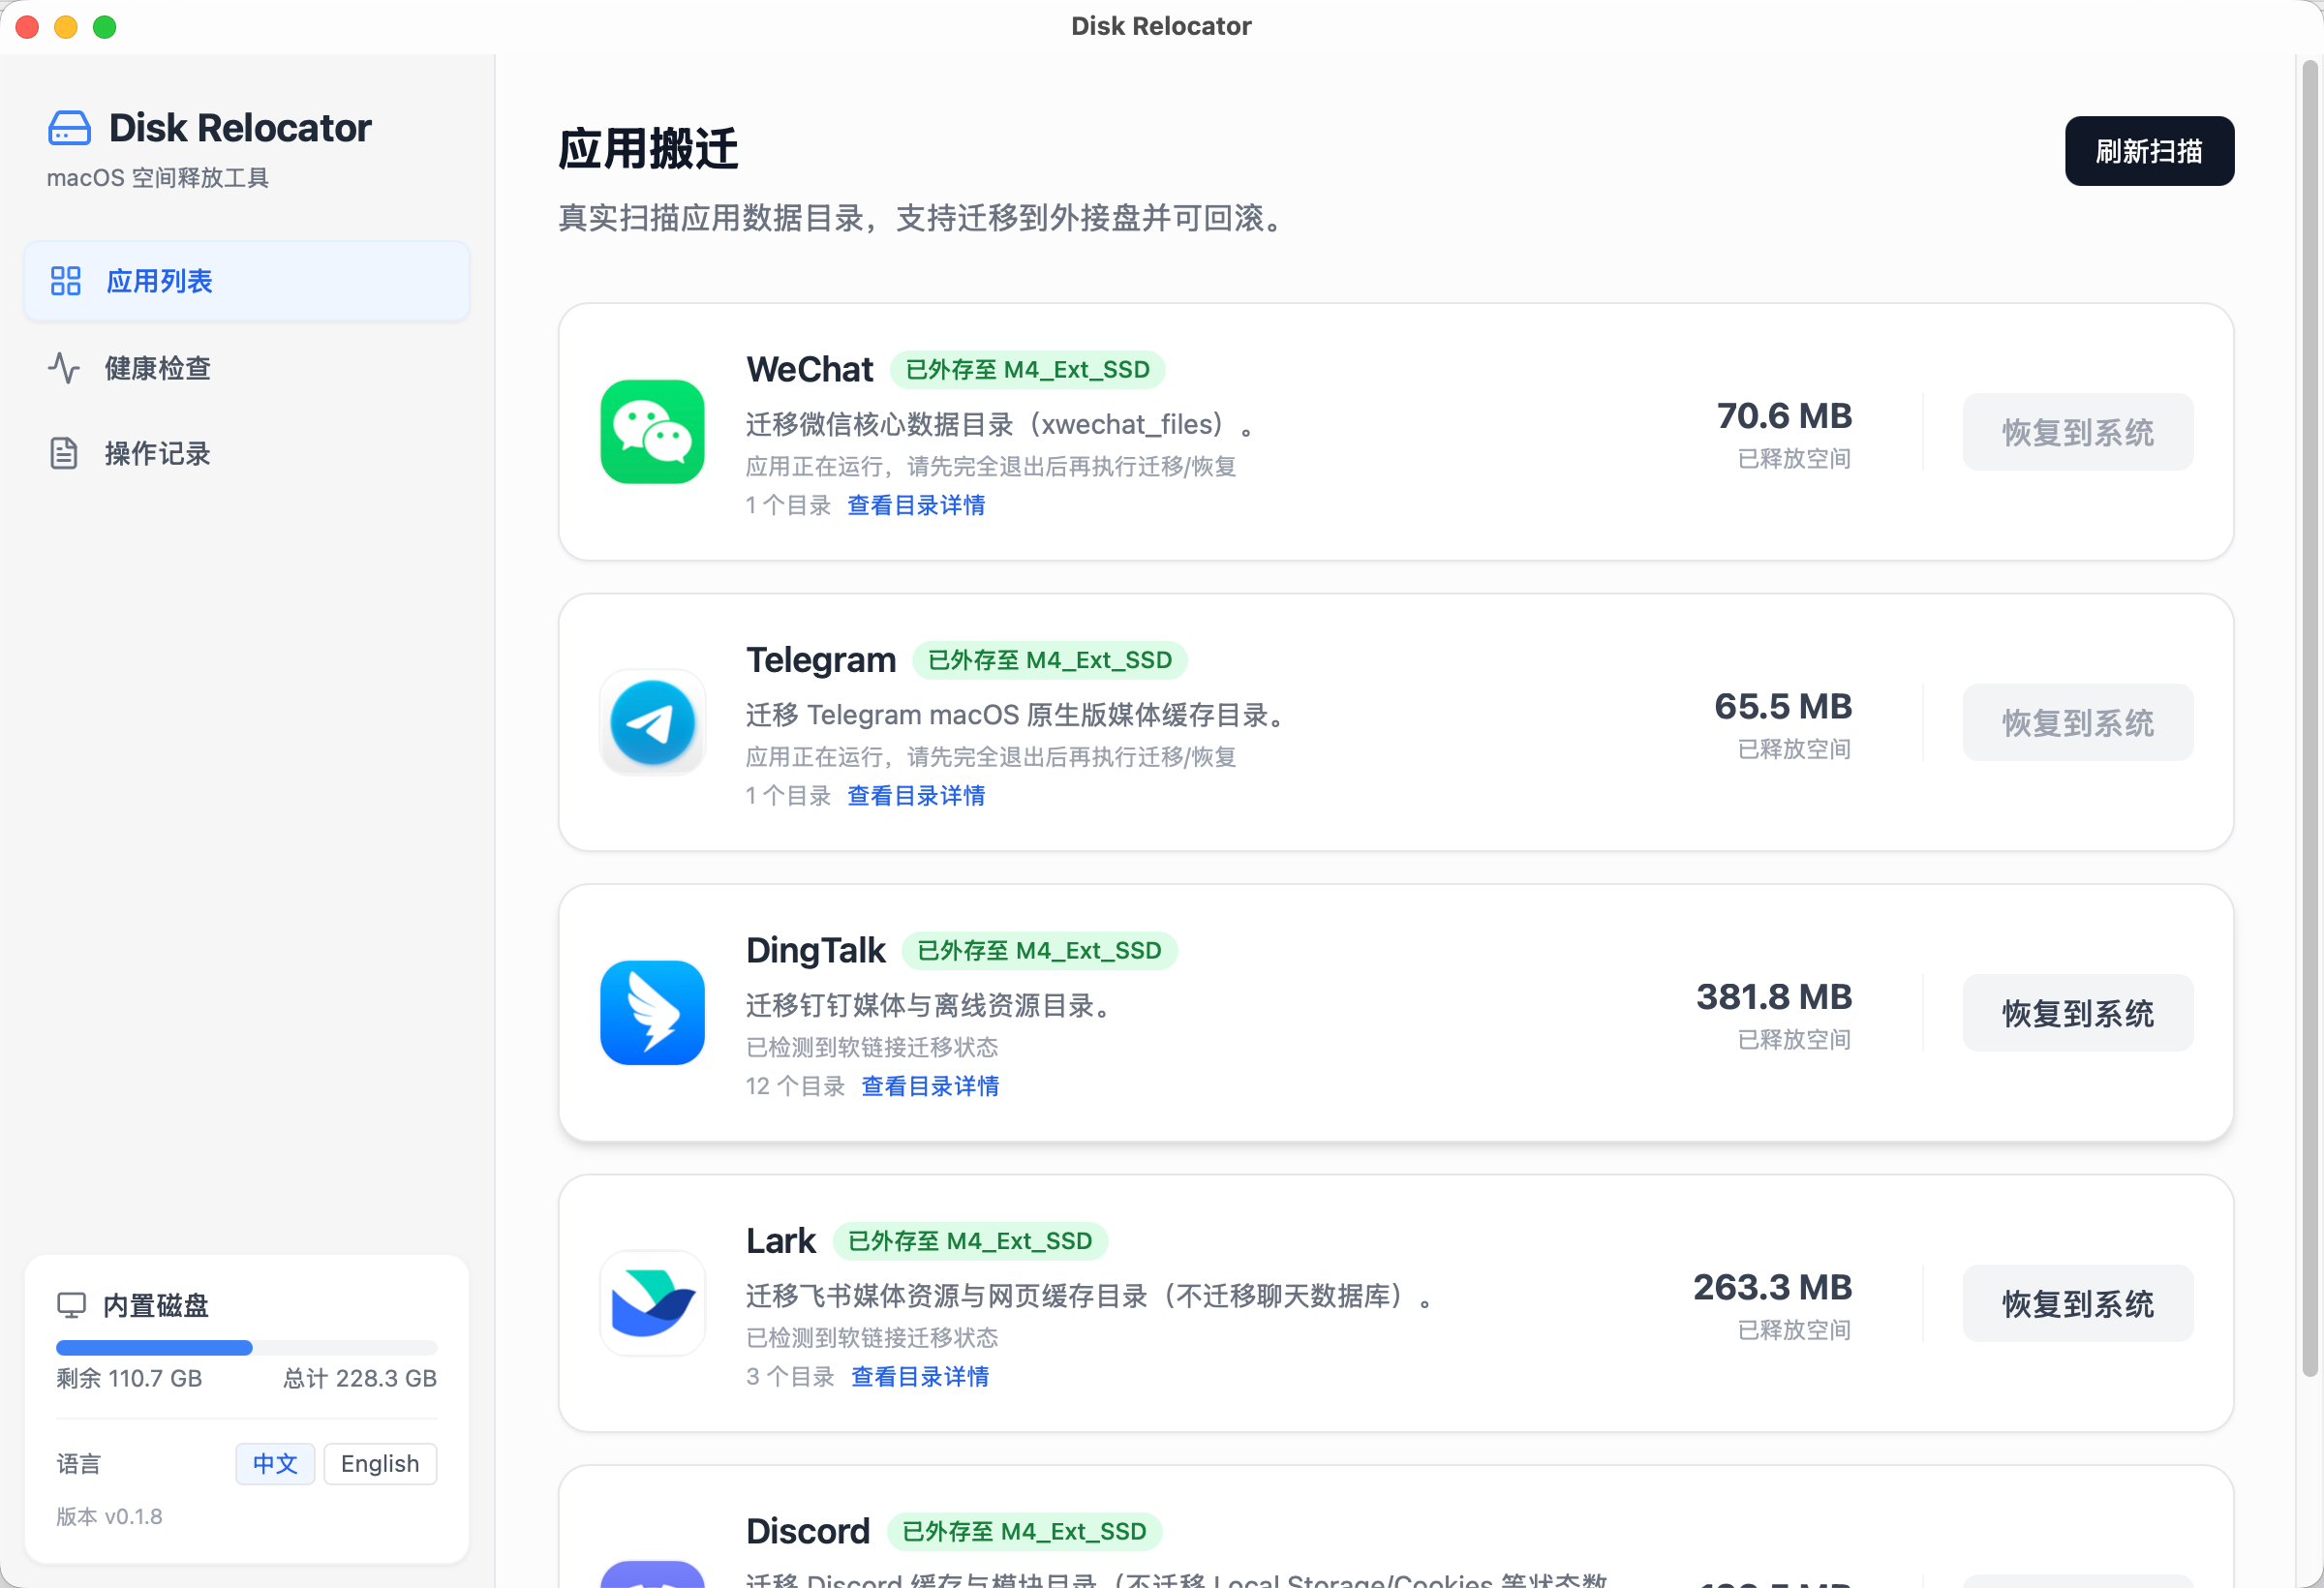The image size is (2324, 1588).
Task: Expand DingTalk 查看目录详情 link
Action: click(x=929, y=1085)
